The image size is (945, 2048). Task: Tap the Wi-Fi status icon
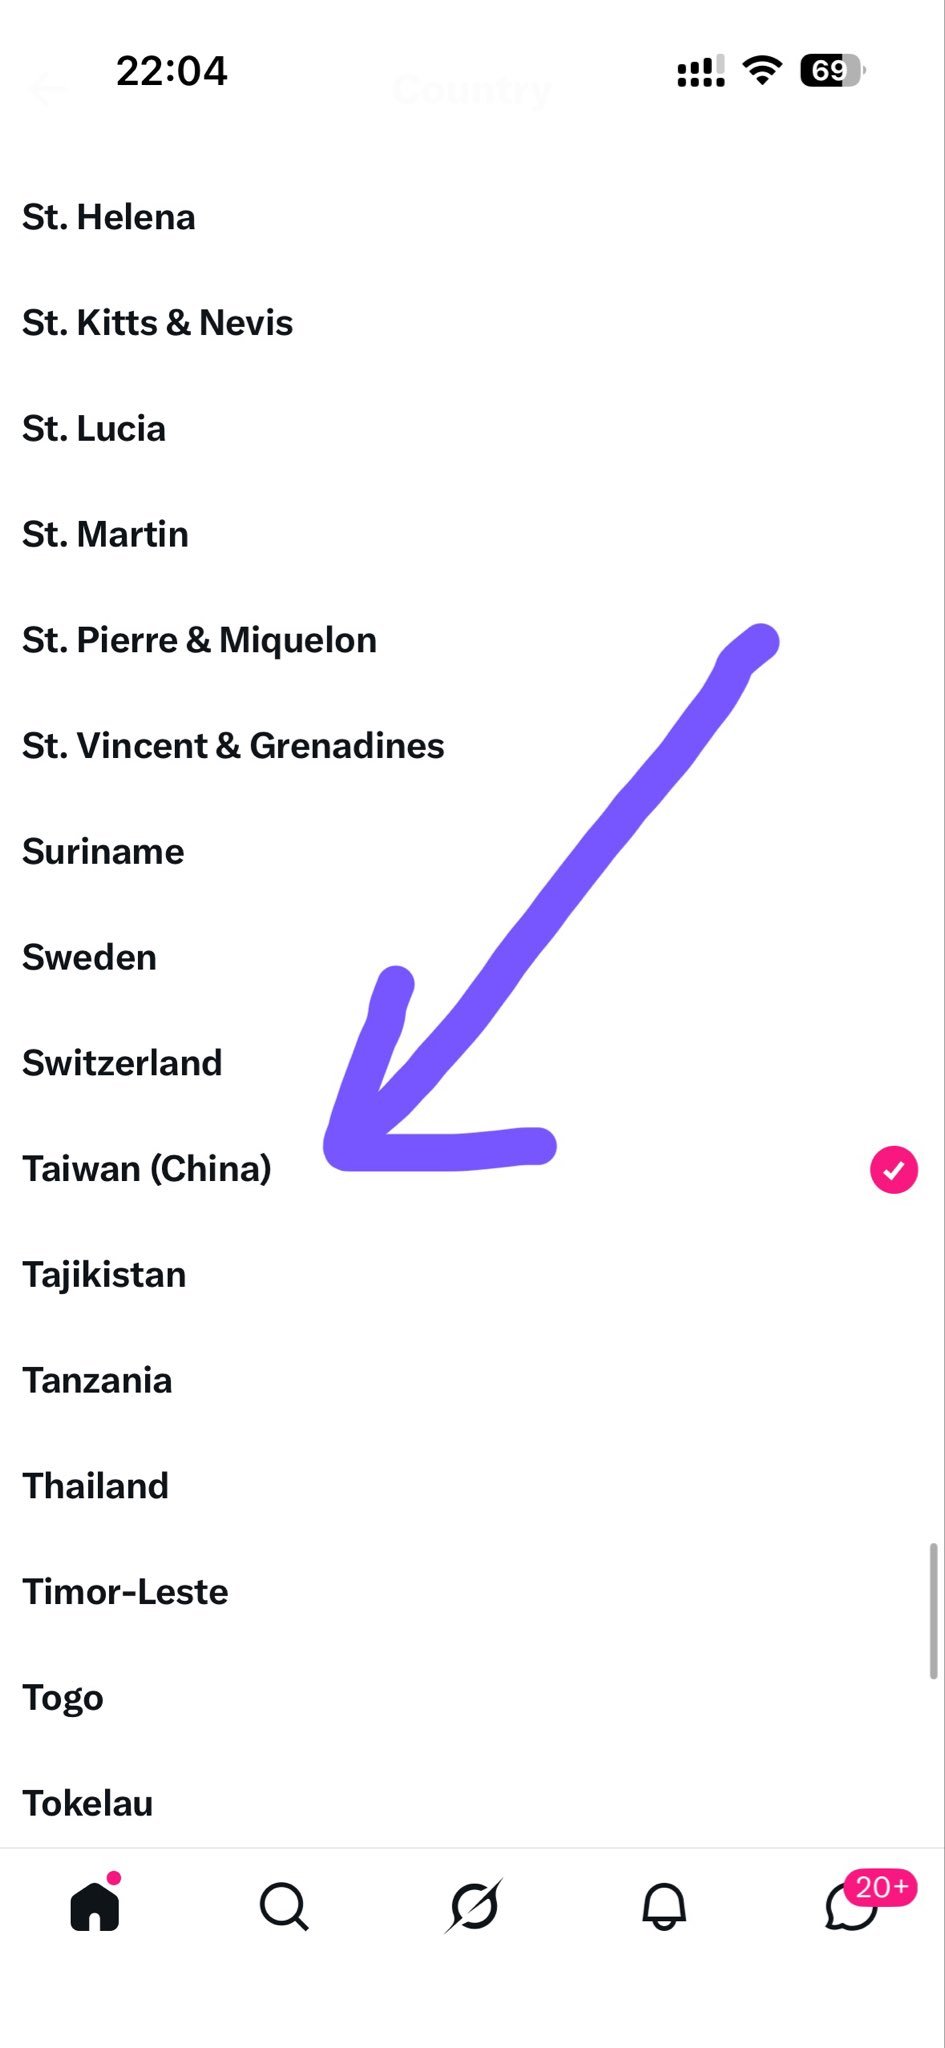click(762, 70)
